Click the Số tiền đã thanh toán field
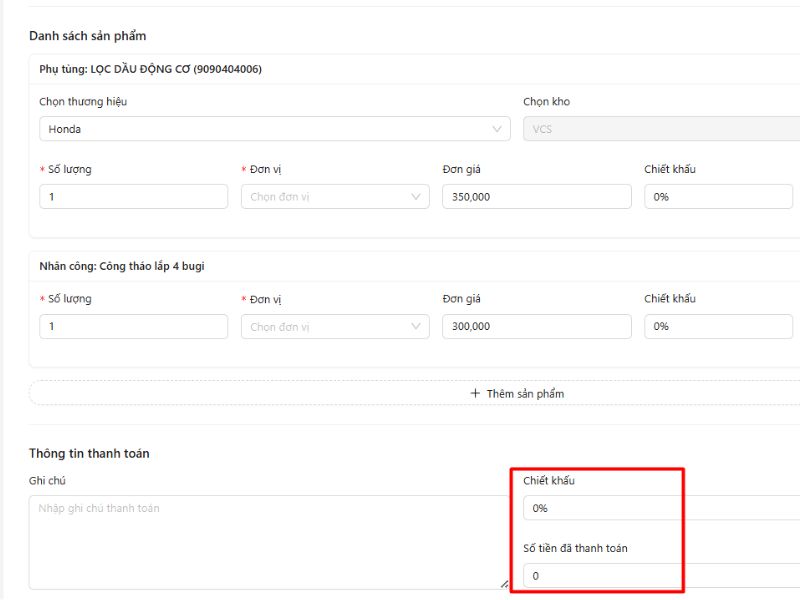 coord(660,576)
